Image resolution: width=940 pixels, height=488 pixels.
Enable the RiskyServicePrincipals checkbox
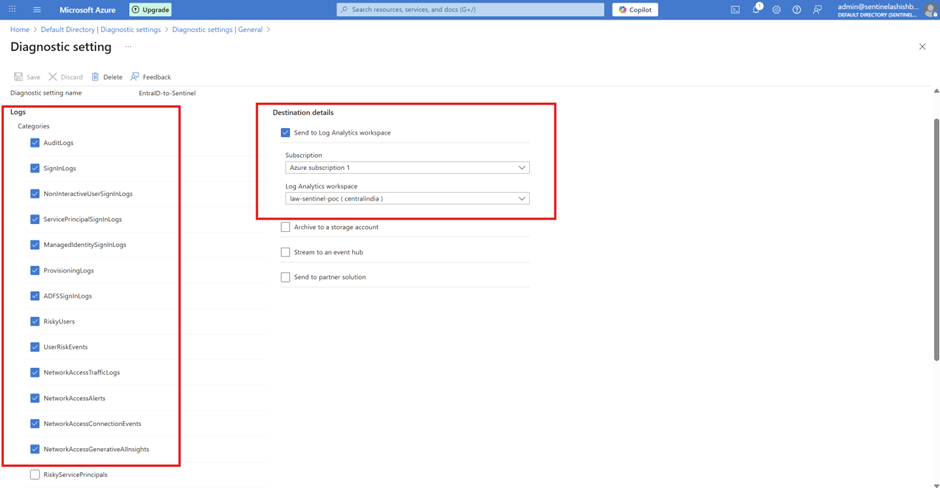pyautogui.click(x=35, y=475)
